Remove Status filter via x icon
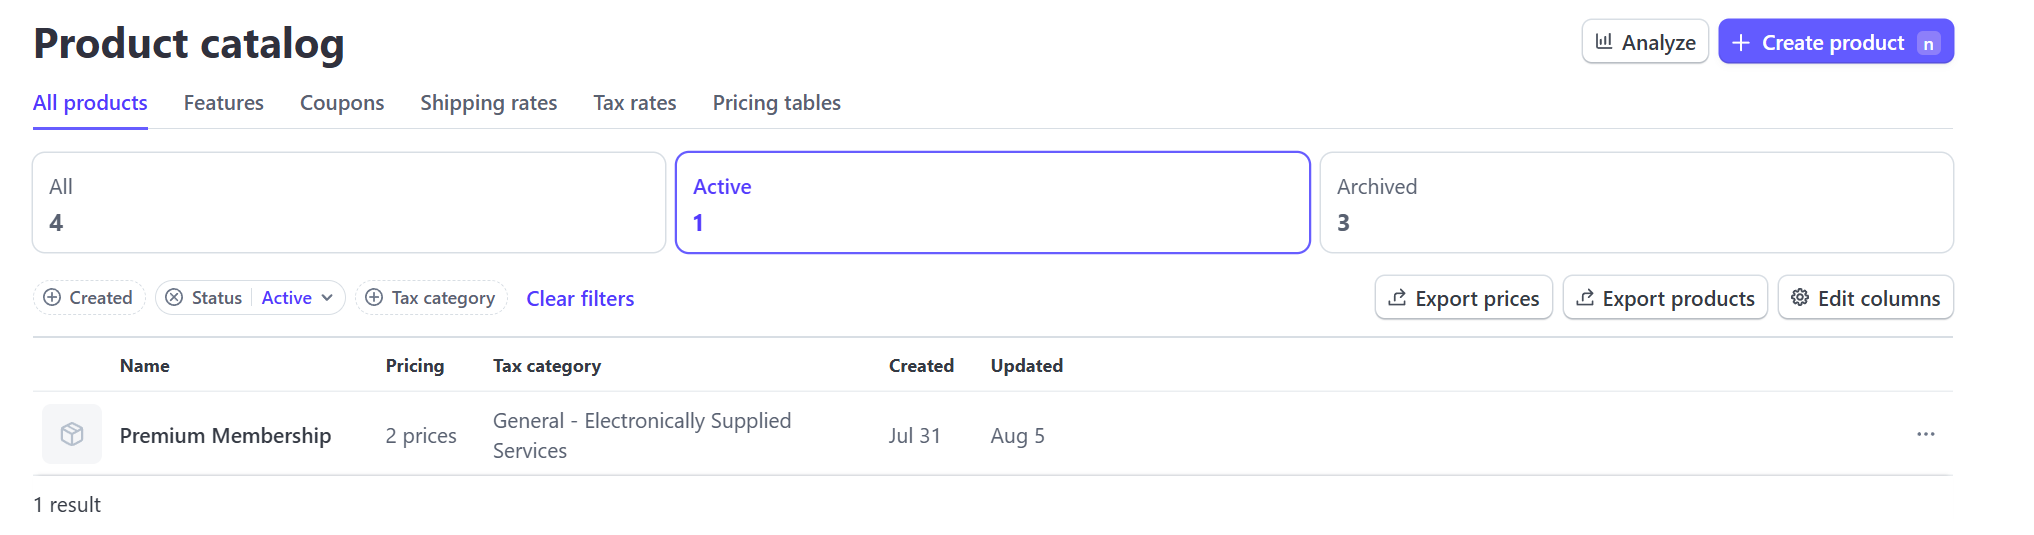 tap(174, 298)
